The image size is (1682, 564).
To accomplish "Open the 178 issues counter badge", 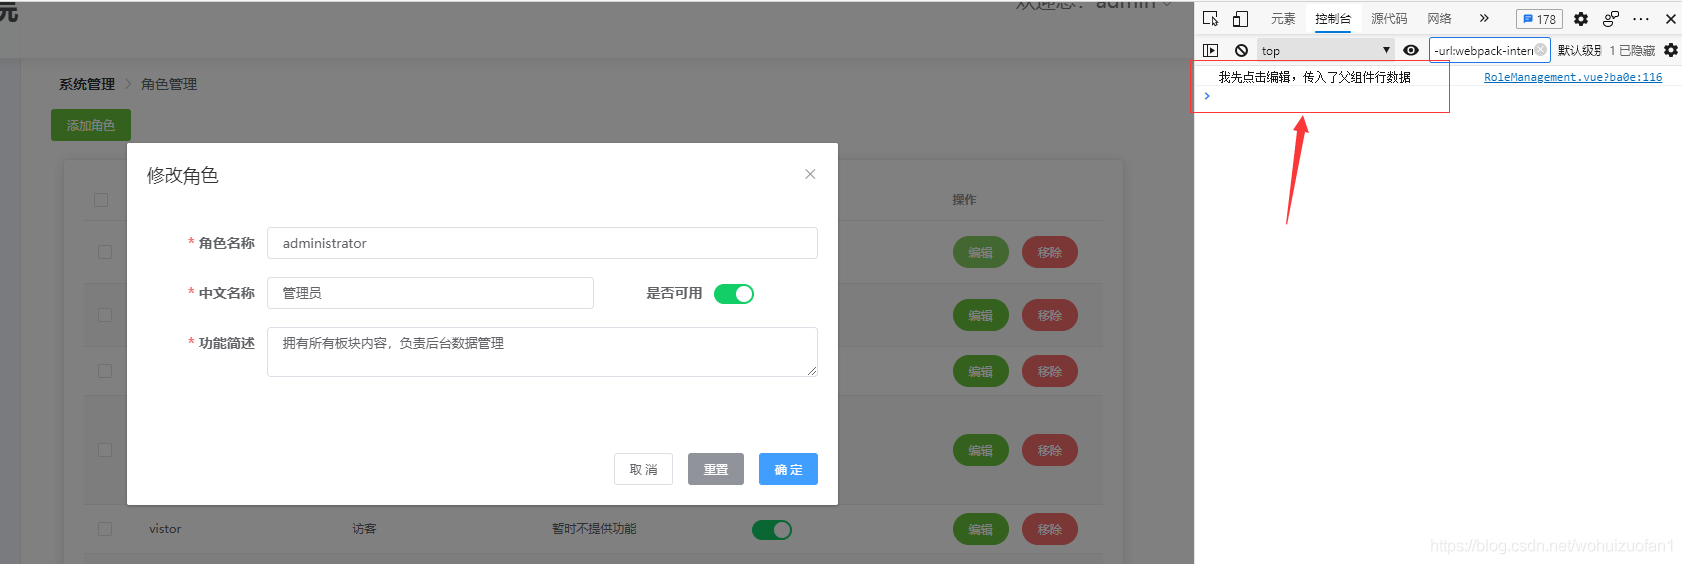I will coord(1539,19).
